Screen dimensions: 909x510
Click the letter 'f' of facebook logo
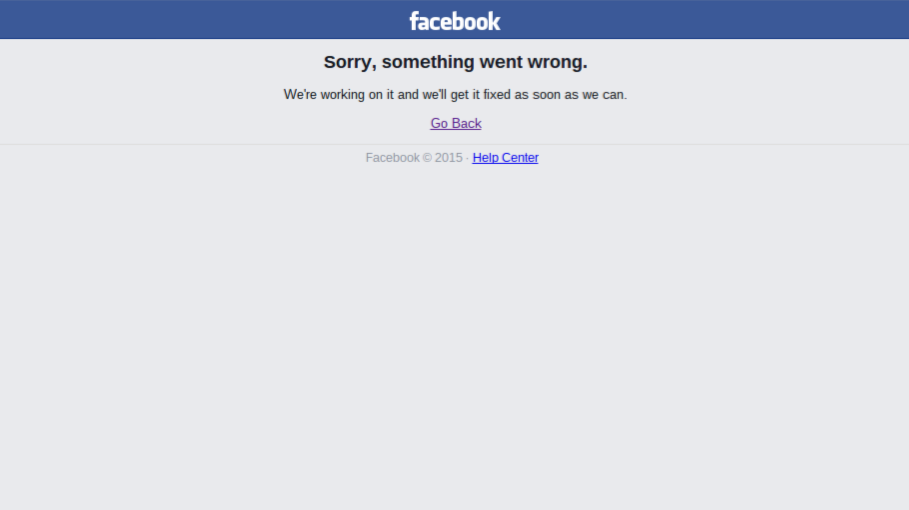[414, 21]
